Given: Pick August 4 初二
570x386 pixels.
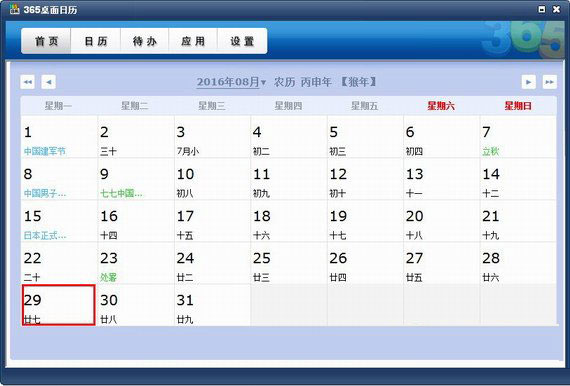Looking at the screenshot, I should coord(289,137).
